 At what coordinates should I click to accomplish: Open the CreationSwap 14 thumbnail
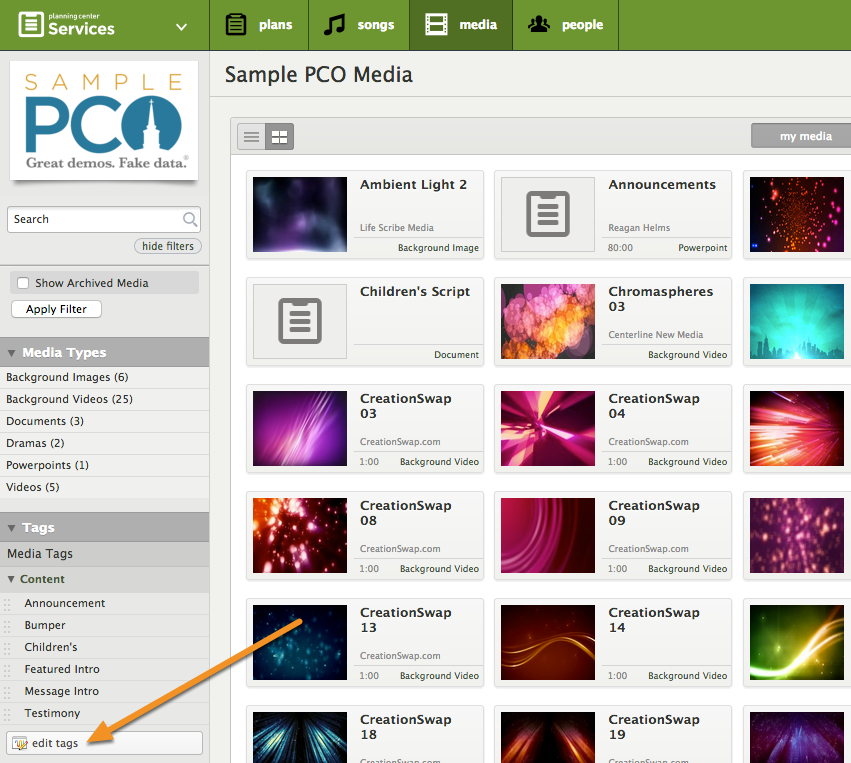tap(548, 642)
